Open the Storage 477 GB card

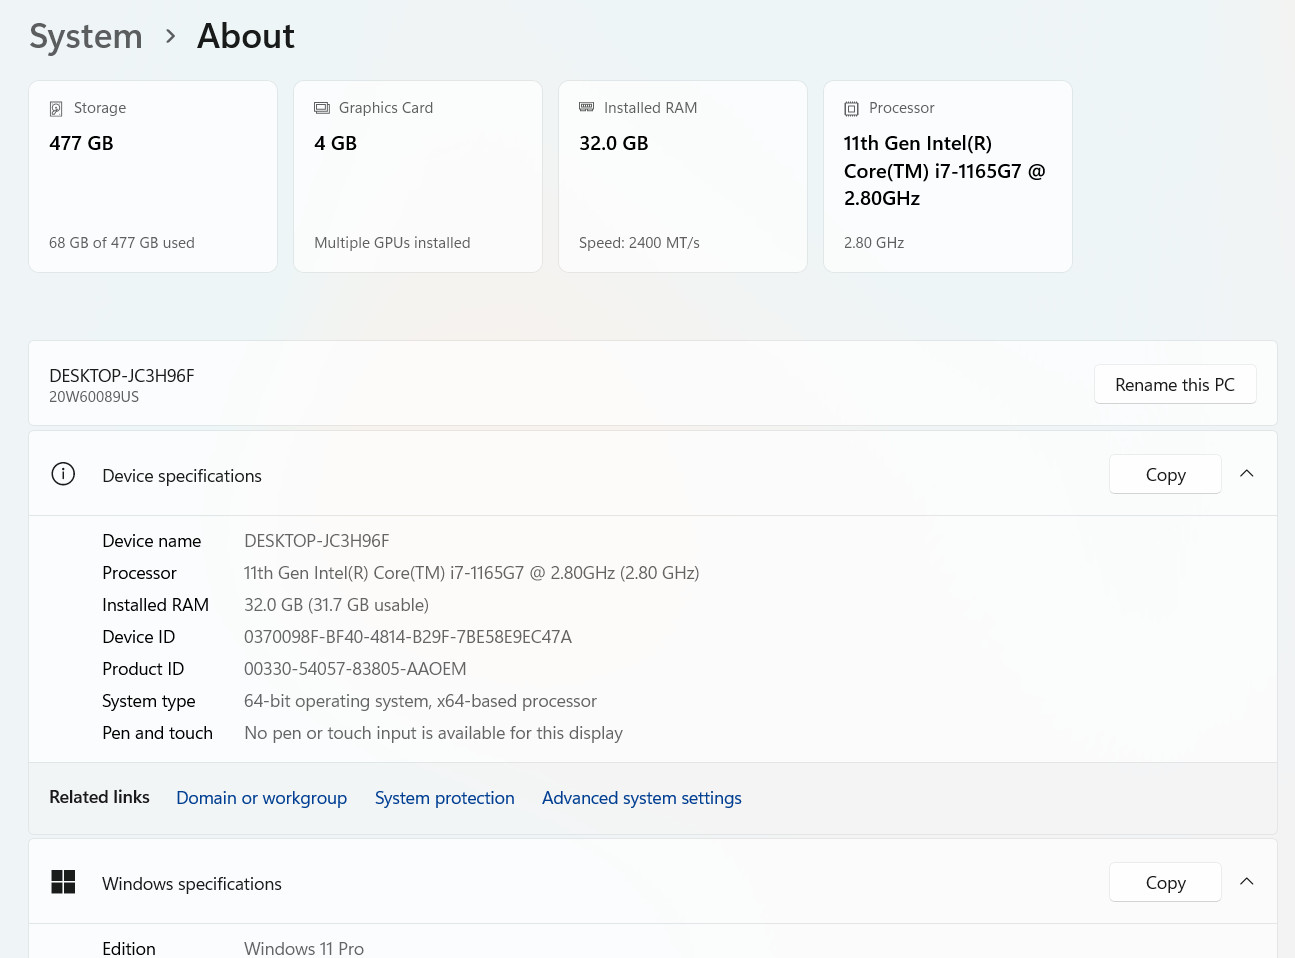pos(153,176)
